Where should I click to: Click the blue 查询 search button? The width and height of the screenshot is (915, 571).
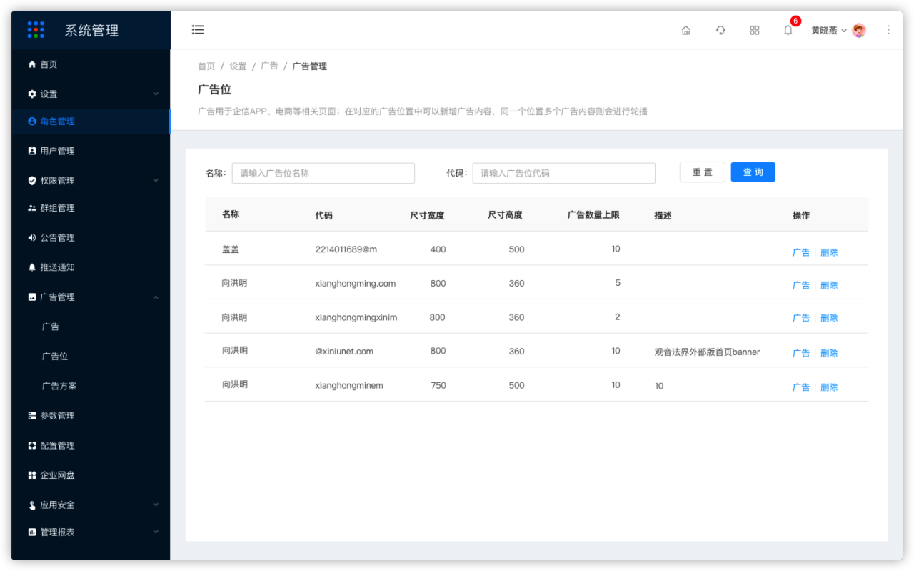coord(753,172)
